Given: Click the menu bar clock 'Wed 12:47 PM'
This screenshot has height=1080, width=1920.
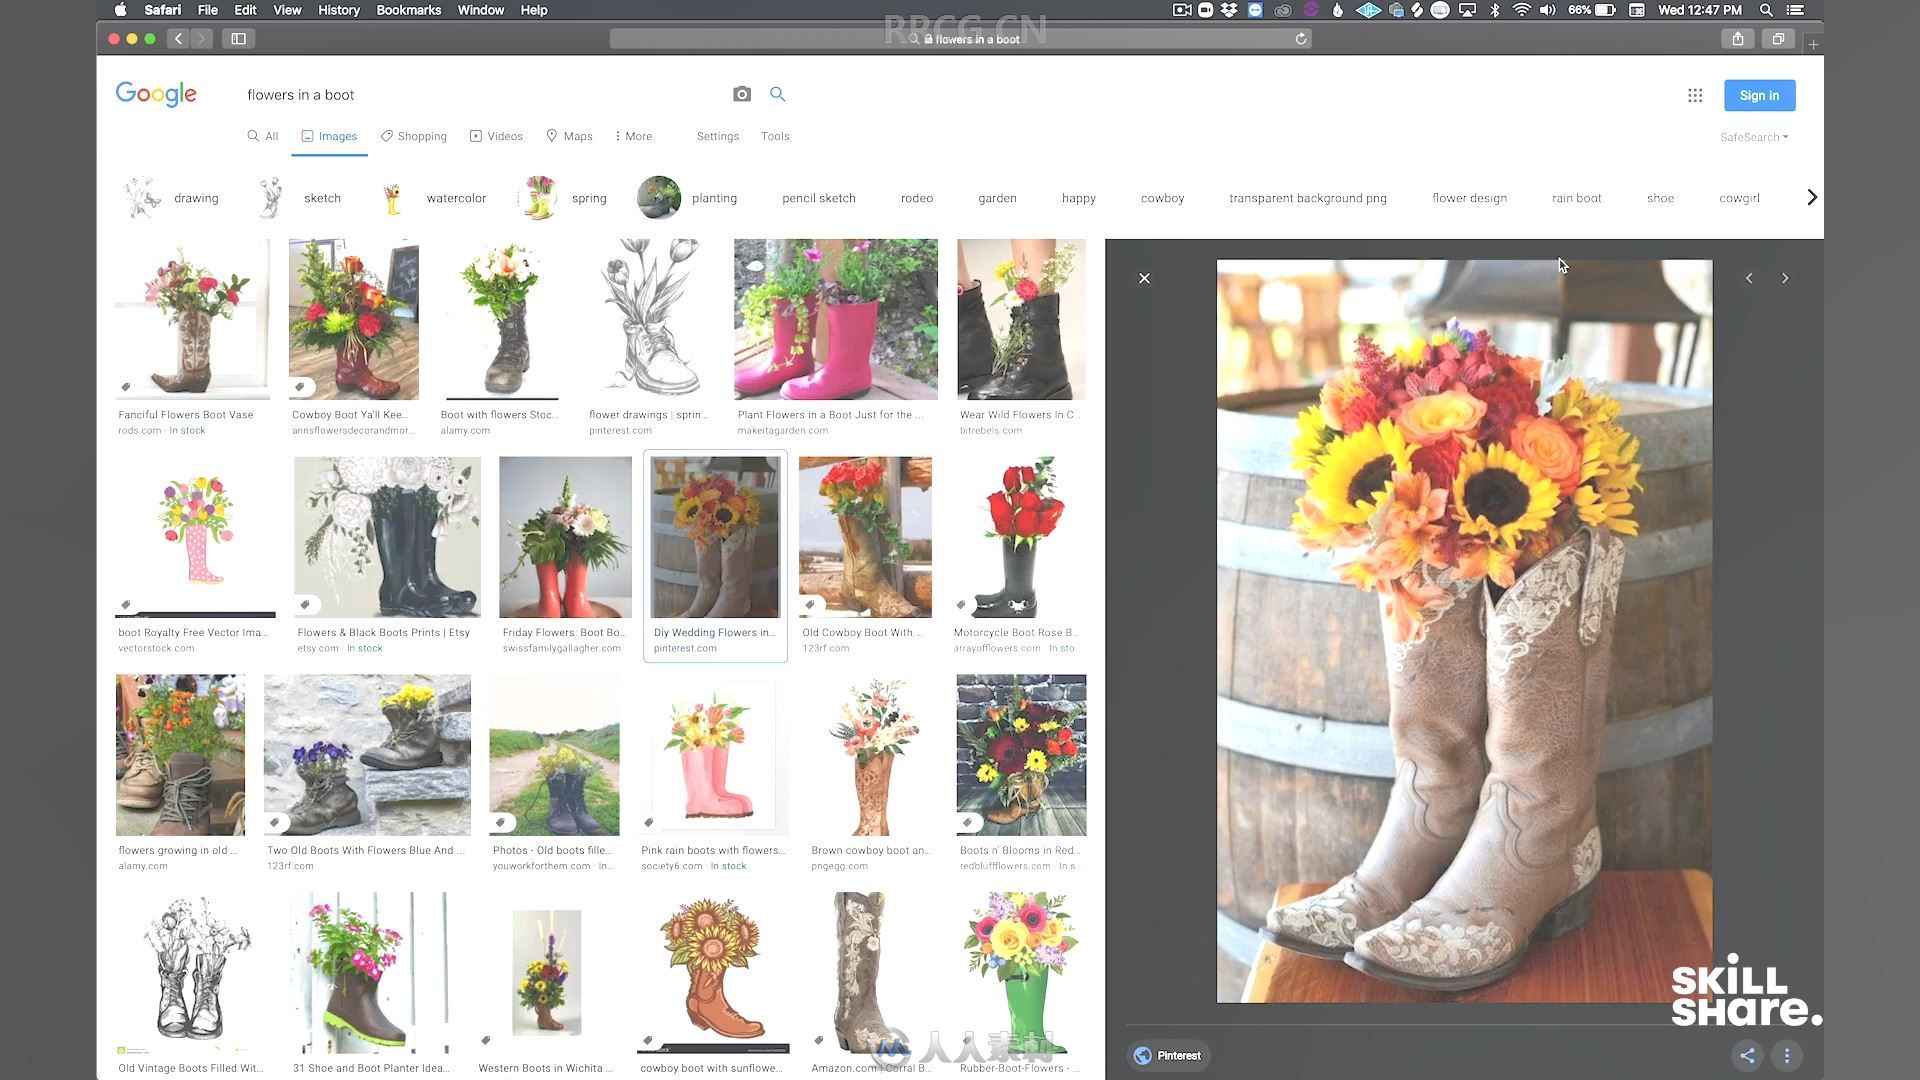Looking at the screenshot, I should (1699, 10).
